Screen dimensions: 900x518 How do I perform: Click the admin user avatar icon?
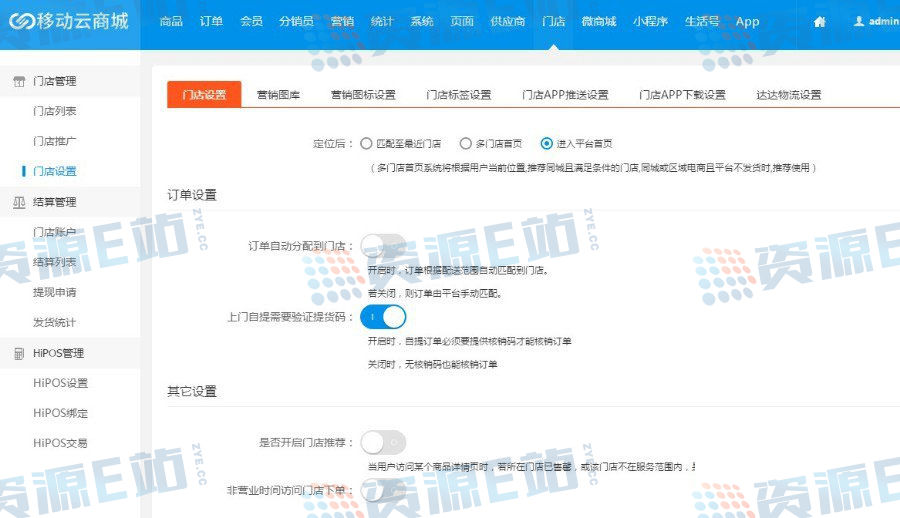point(858,22)
